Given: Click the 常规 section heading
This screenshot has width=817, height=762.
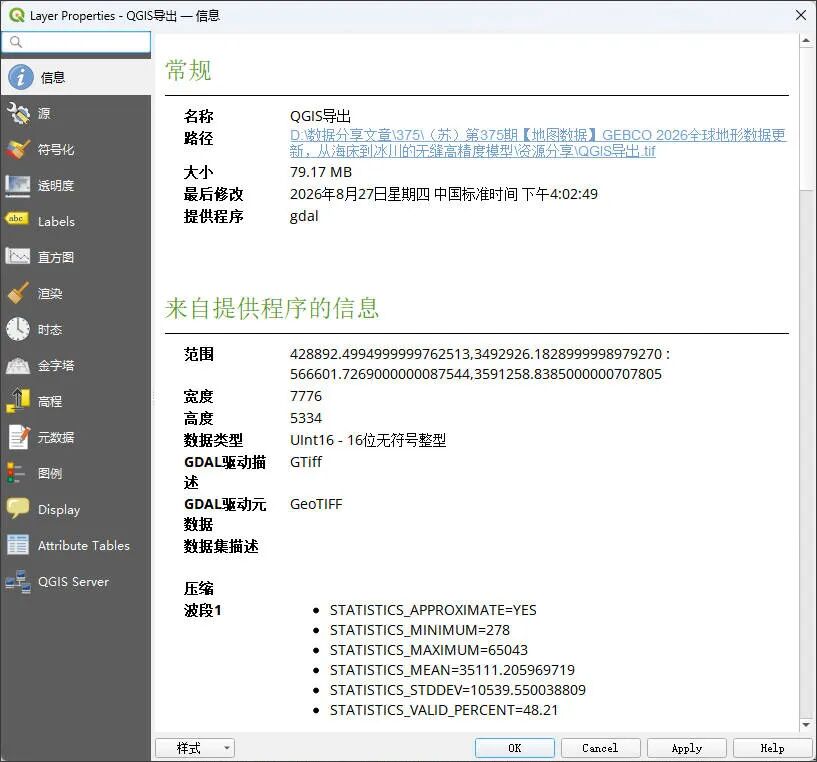Looking at the screenshot, I should [x=188, y=70].
